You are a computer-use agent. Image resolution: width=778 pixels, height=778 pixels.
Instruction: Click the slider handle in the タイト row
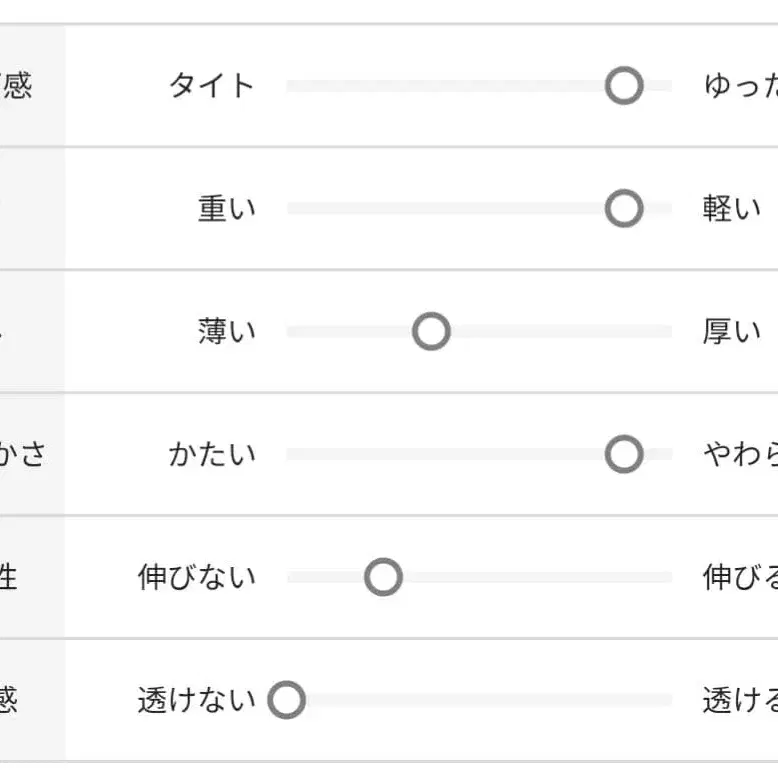tap(624, 86)
